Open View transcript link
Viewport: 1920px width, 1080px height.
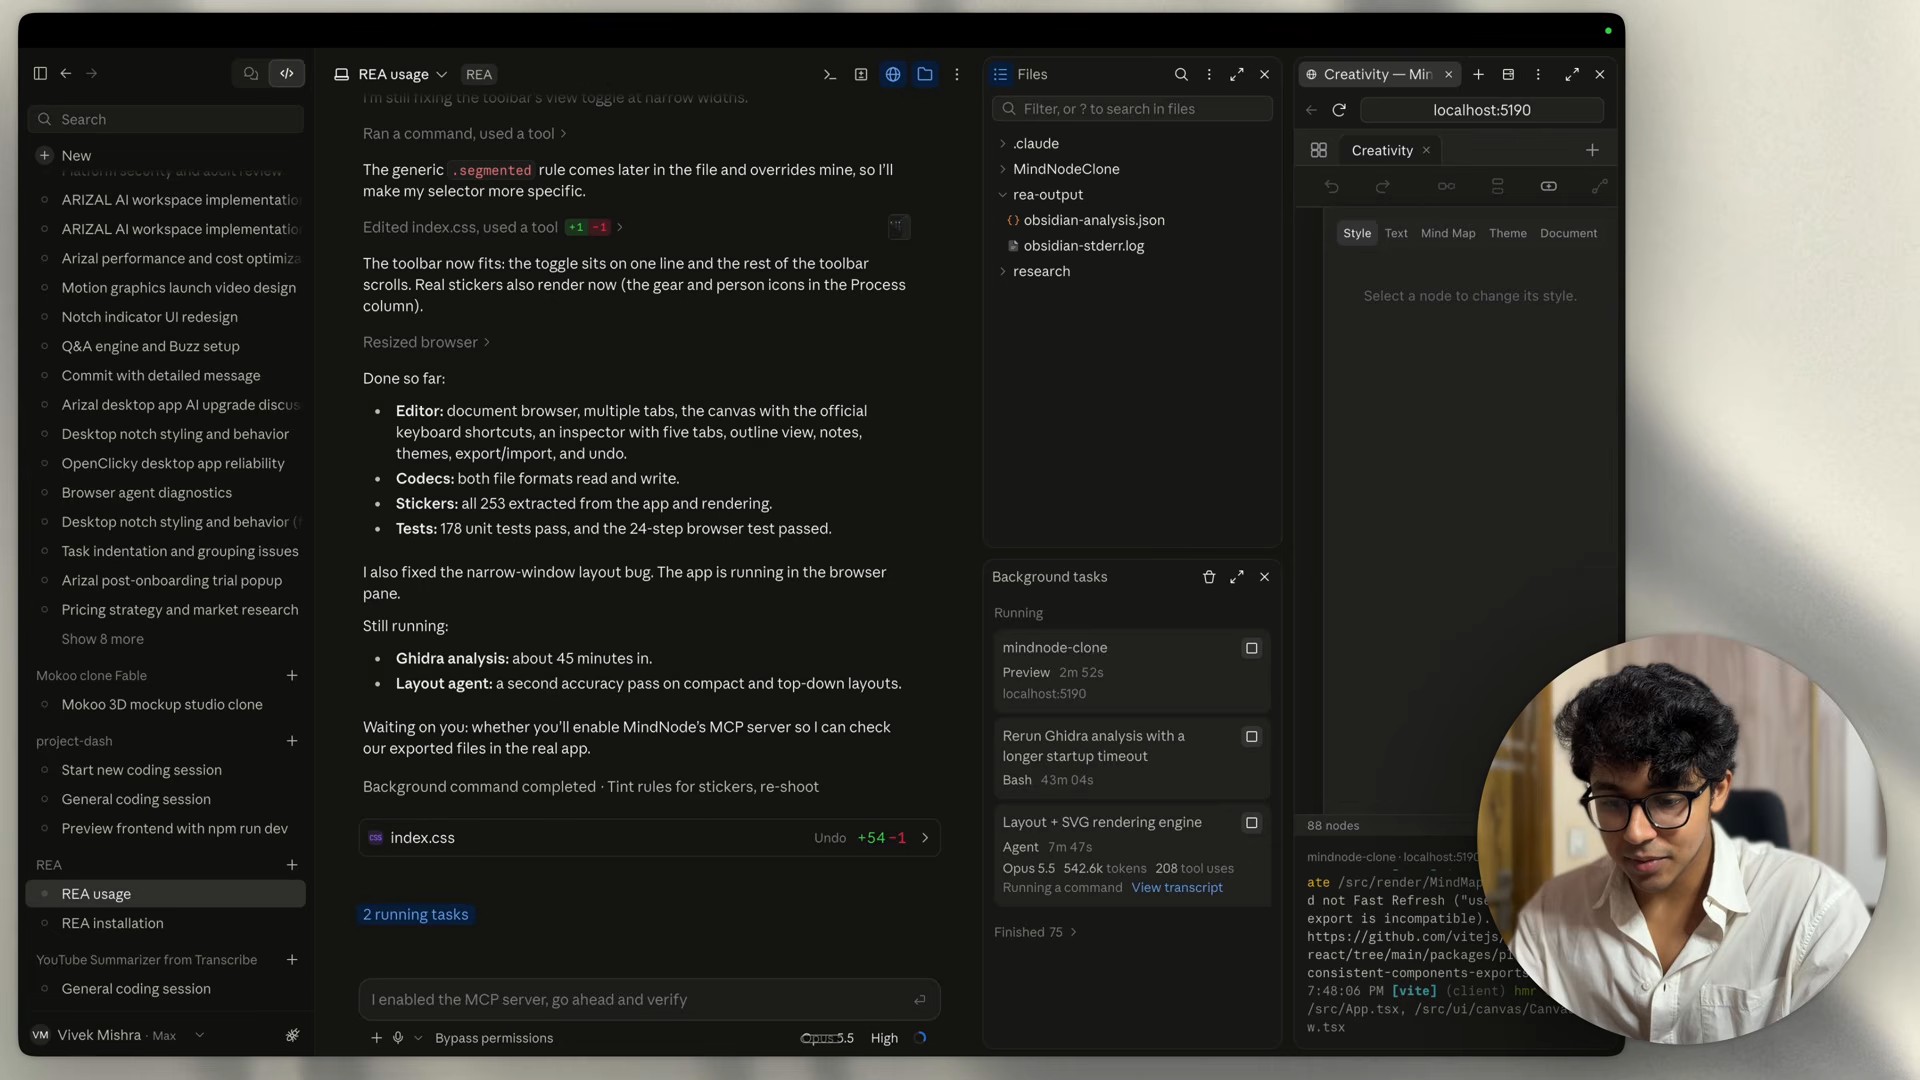click(x=1177, y=888)
